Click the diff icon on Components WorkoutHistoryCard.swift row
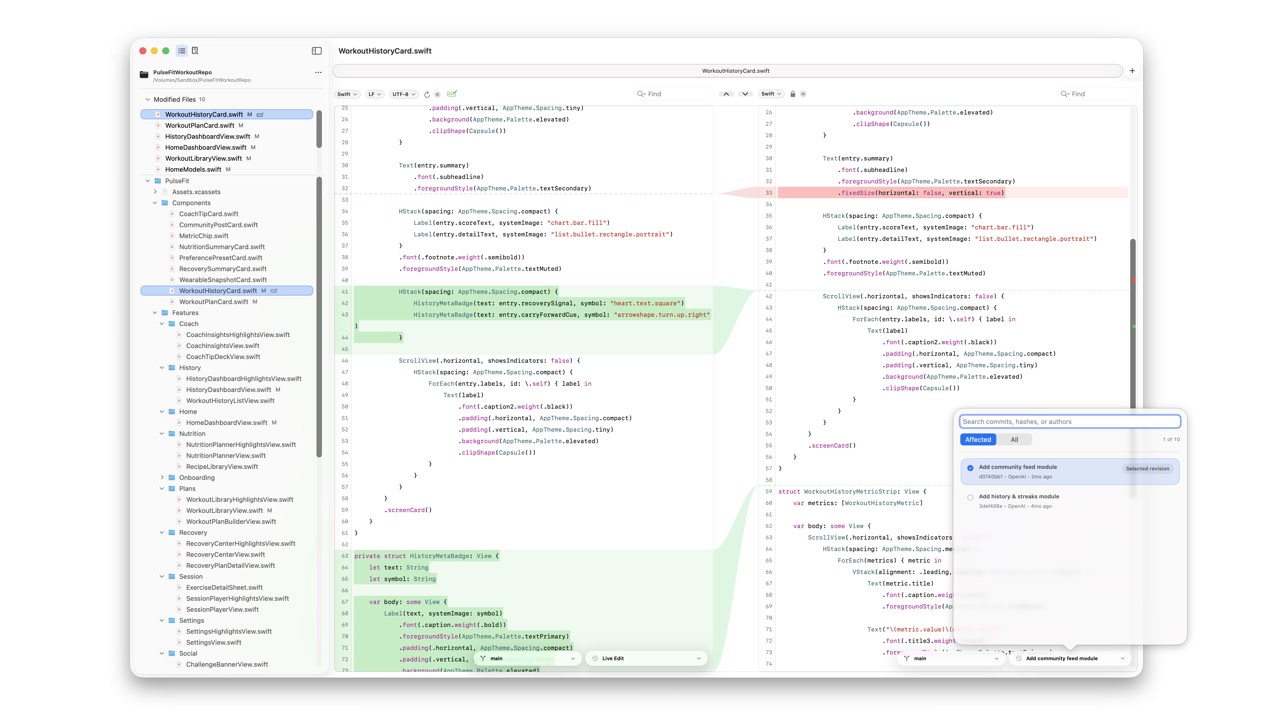 point(274,291)
